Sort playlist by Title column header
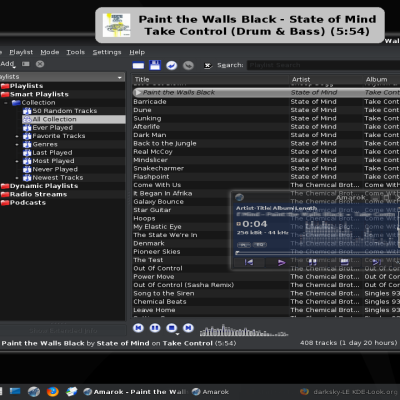Image resolution: width=400 pixels, height=400 pixels. point(211,80)
